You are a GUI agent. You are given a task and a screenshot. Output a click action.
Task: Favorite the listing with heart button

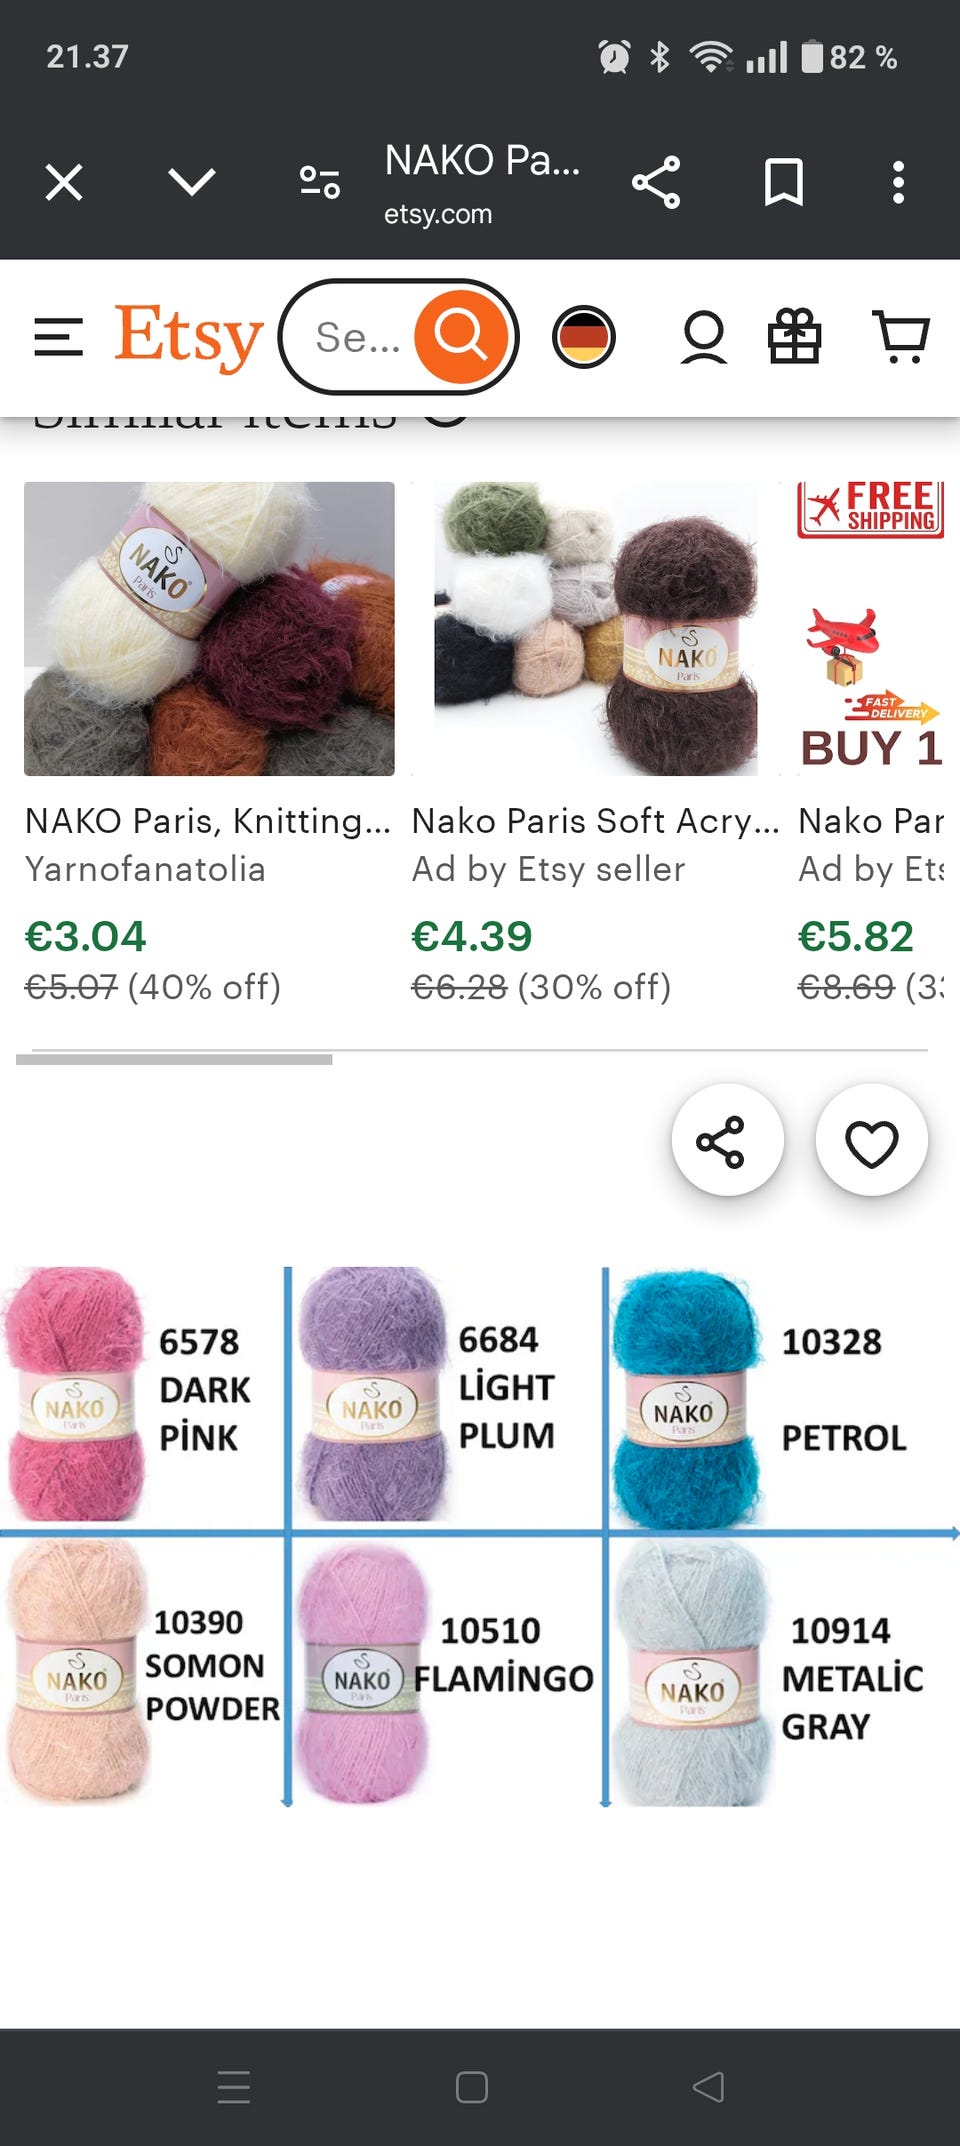871,1140
